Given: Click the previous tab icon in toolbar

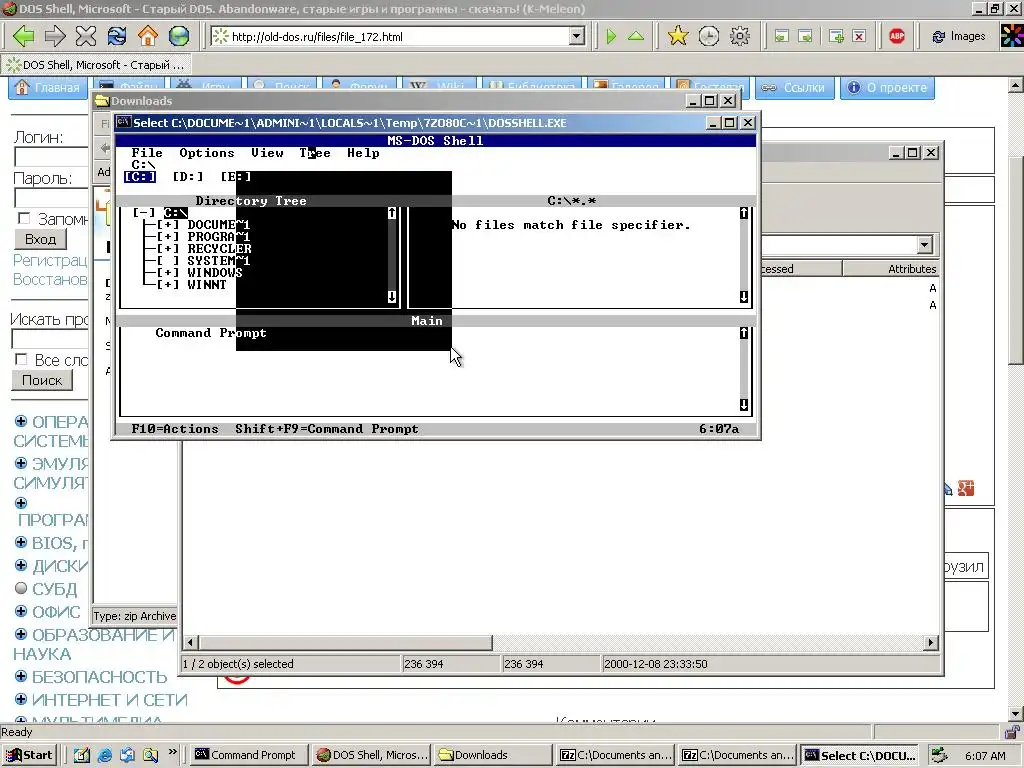Looking at the screenshot, I should [x=781, y=37].
